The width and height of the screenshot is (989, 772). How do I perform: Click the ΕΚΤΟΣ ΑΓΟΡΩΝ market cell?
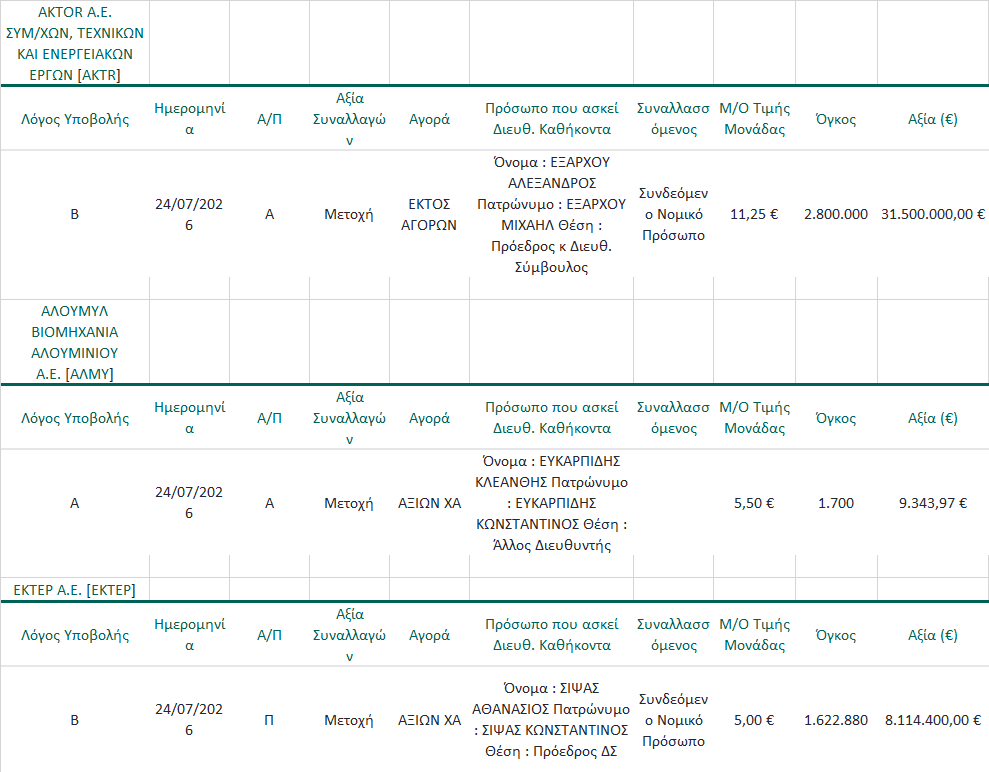tap(429, 214)
